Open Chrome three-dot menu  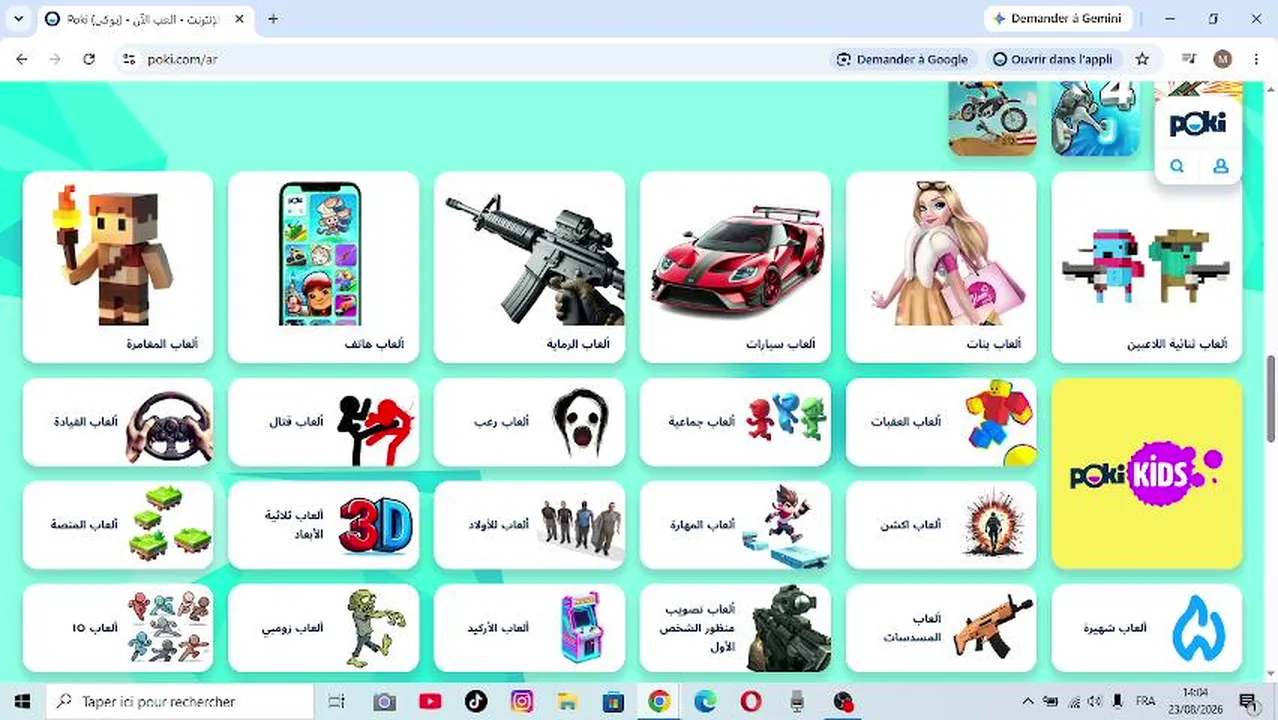coord(1256,59)
